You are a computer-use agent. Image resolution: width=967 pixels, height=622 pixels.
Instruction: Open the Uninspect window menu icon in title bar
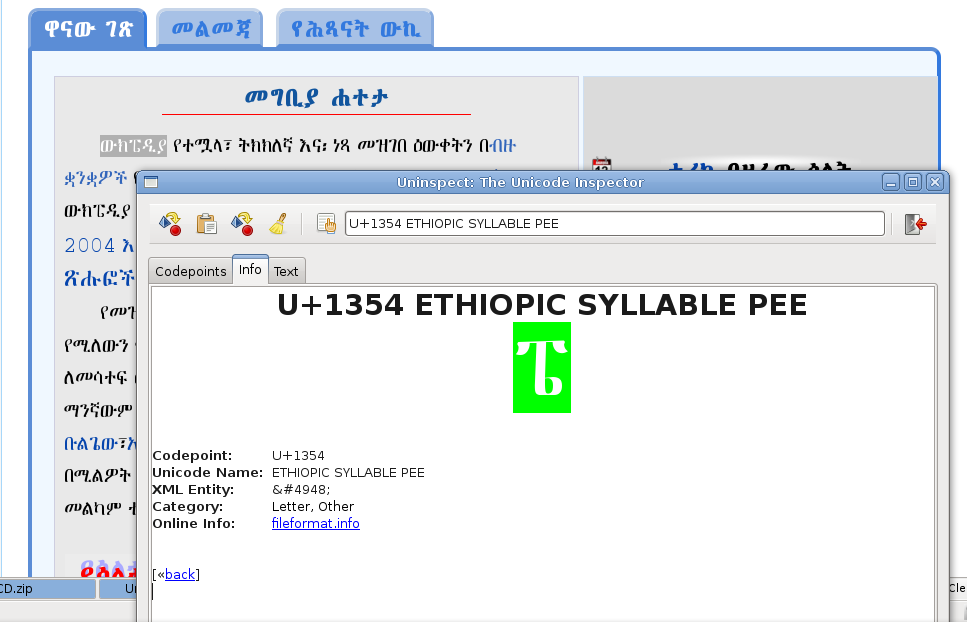coord(151,182)
